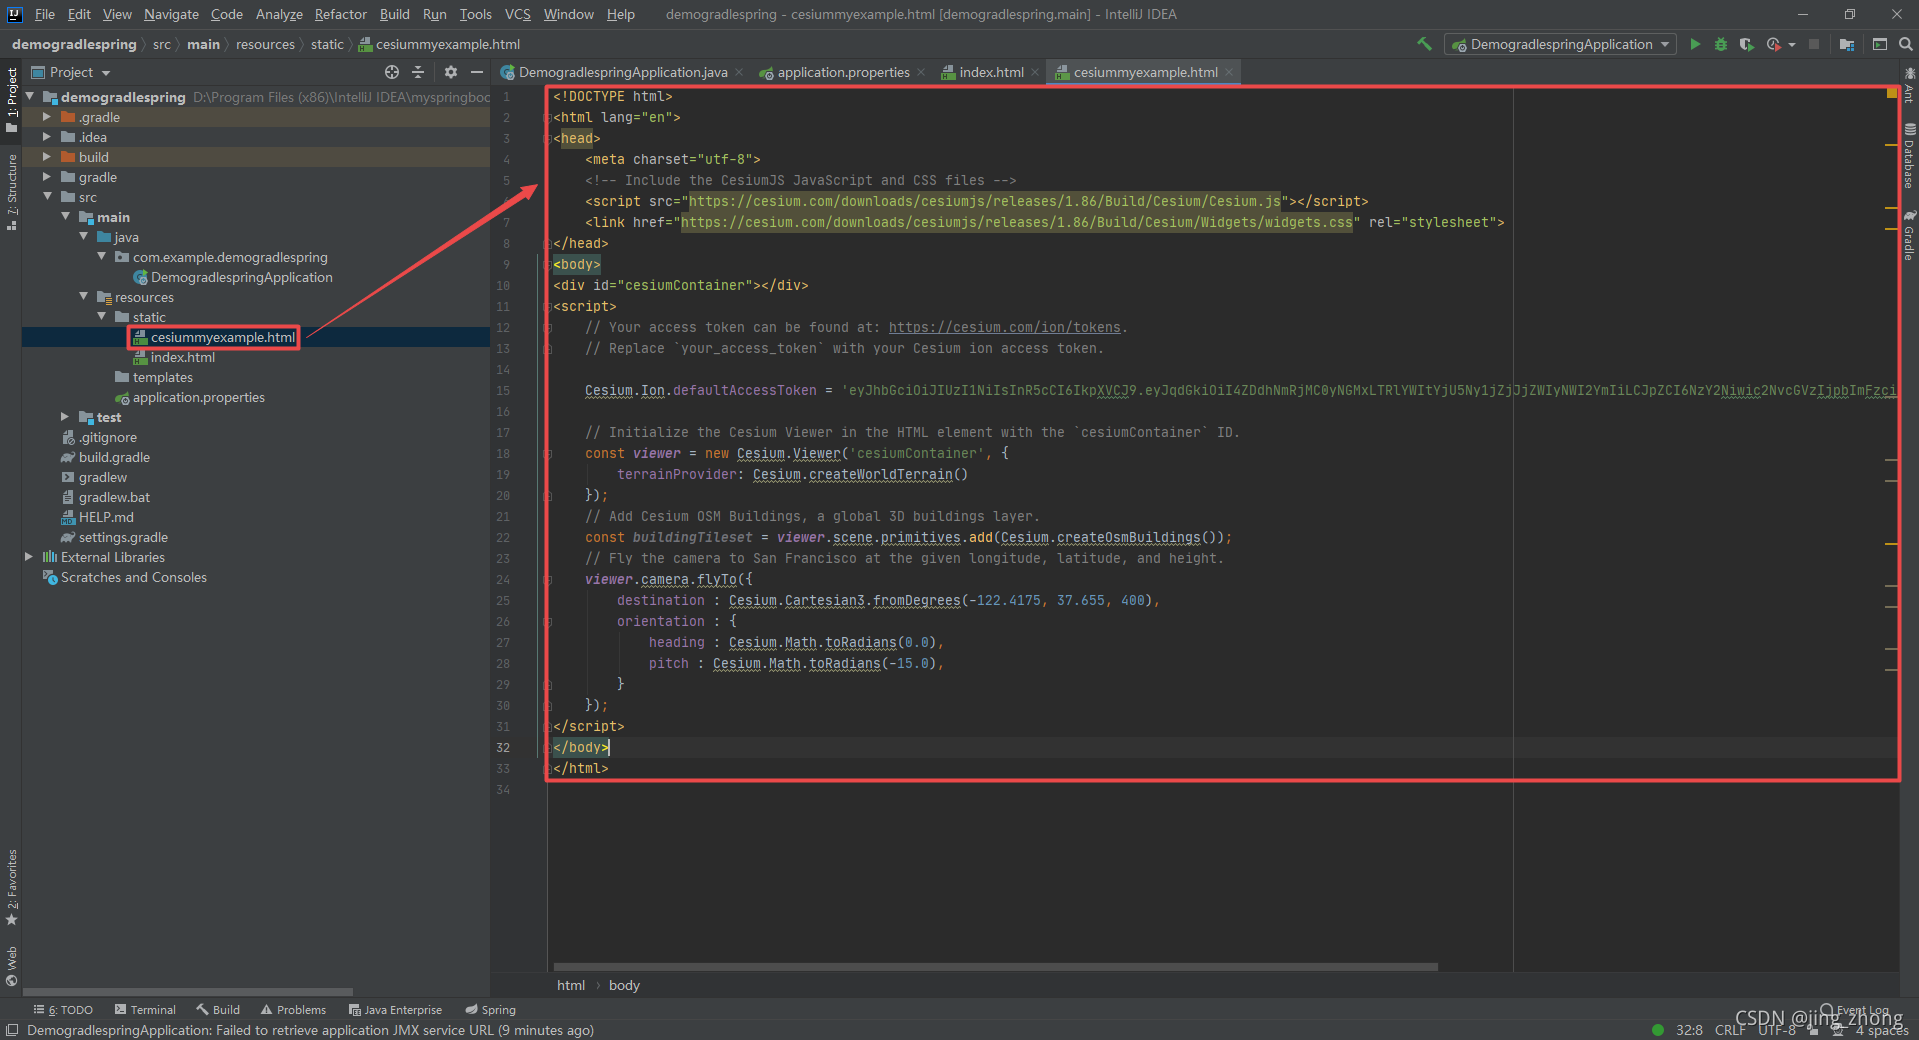Close the application.properties editor tab
The width and height of the screenshot is (1919, 1040).
pos(921,72)
